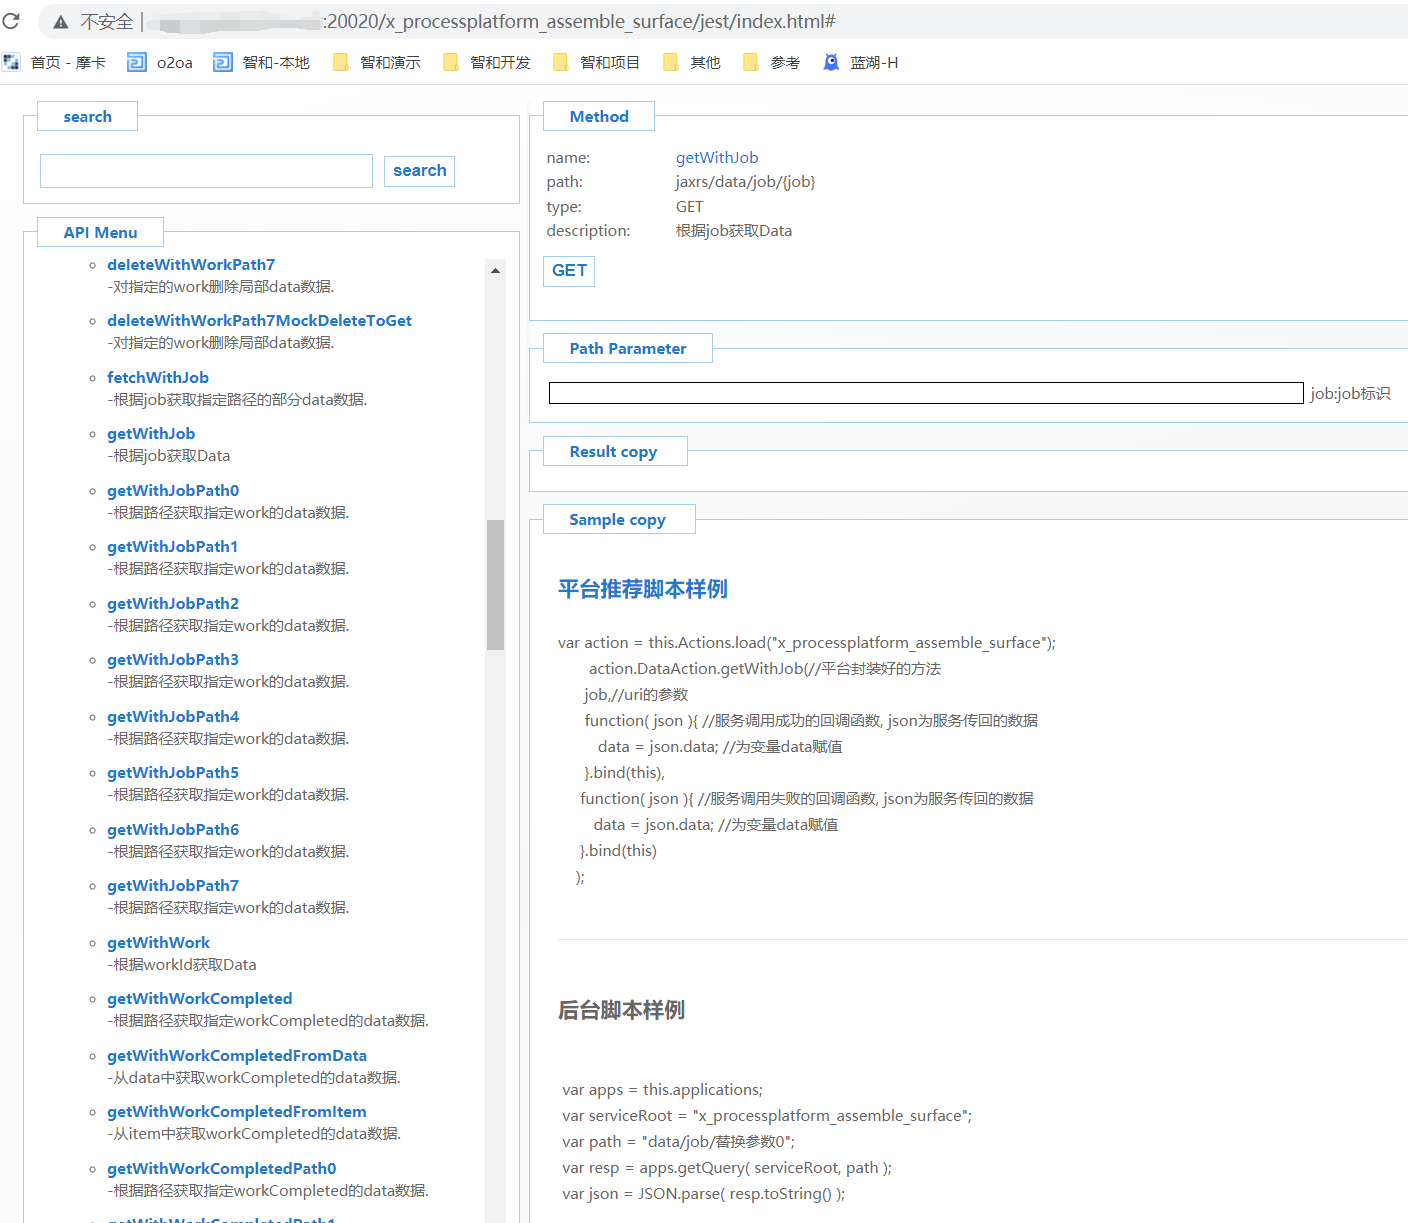Click the API Menu scroll up arrow
This screenshot has width=1408, height=1223.
[495, 270]
